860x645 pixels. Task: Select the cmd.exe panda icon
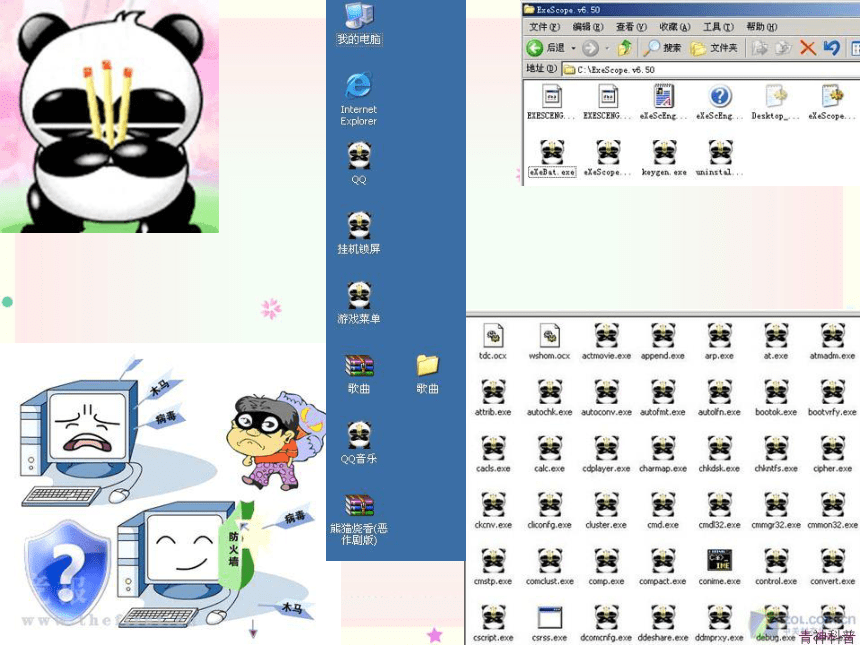click(x=663, y=511)
